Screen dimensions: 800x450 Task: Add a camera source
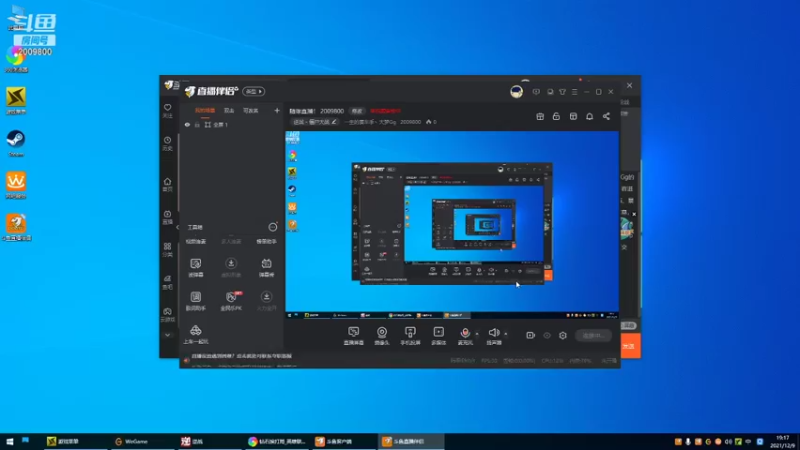[382, 336]
